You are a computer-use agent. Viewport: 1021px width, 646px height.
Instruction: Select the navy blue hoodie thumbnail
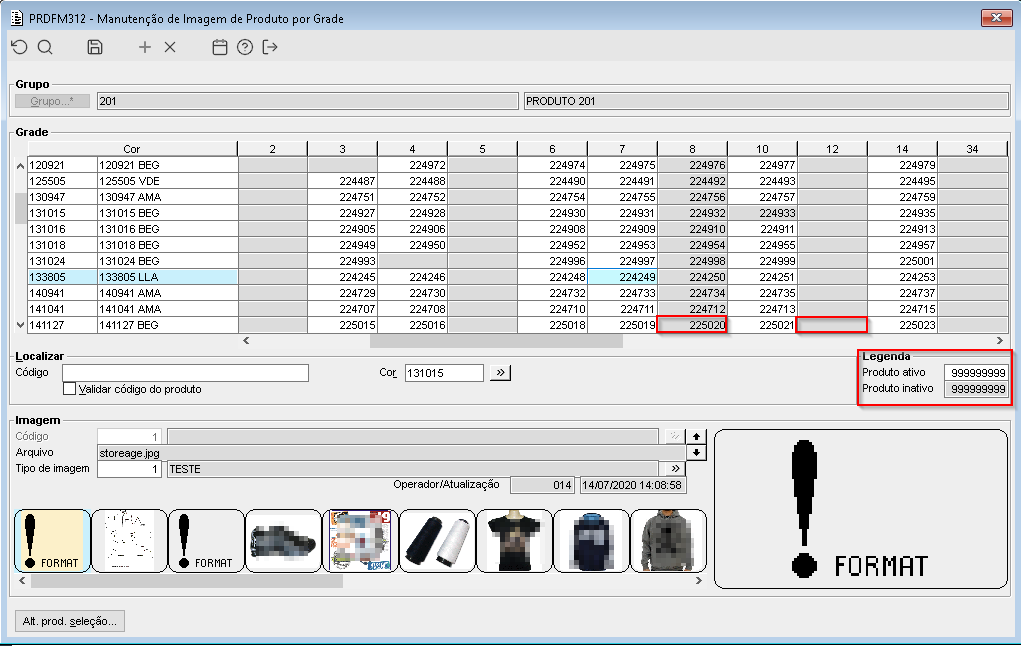(x=591, y=541)
